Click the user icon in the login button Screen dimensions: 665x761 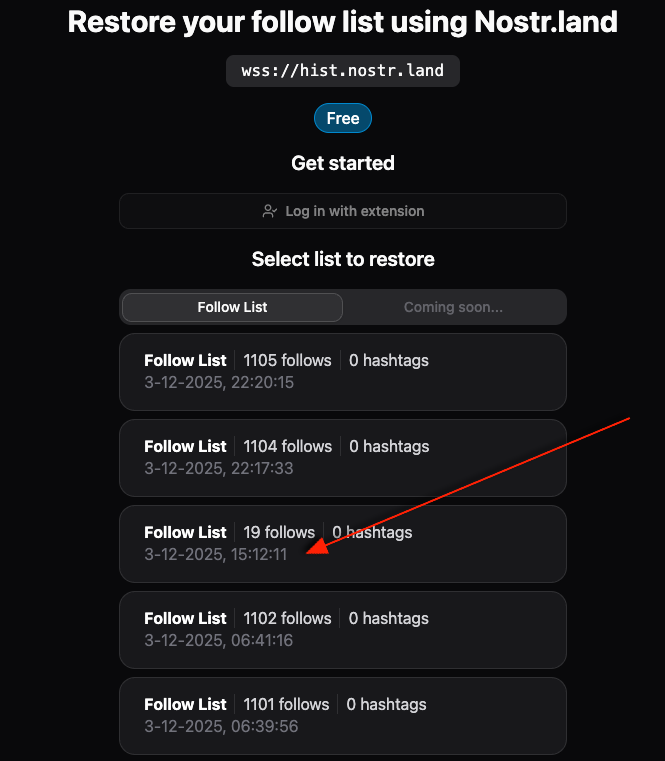(269, 211)
